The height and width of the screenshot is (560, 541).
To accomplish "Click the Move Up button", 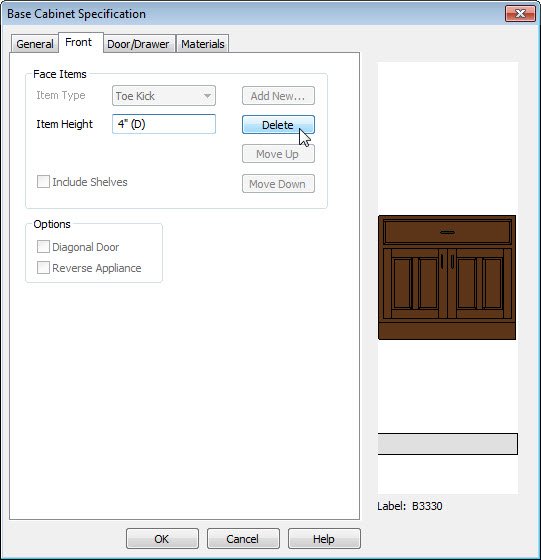I will [x=278, y=154].
